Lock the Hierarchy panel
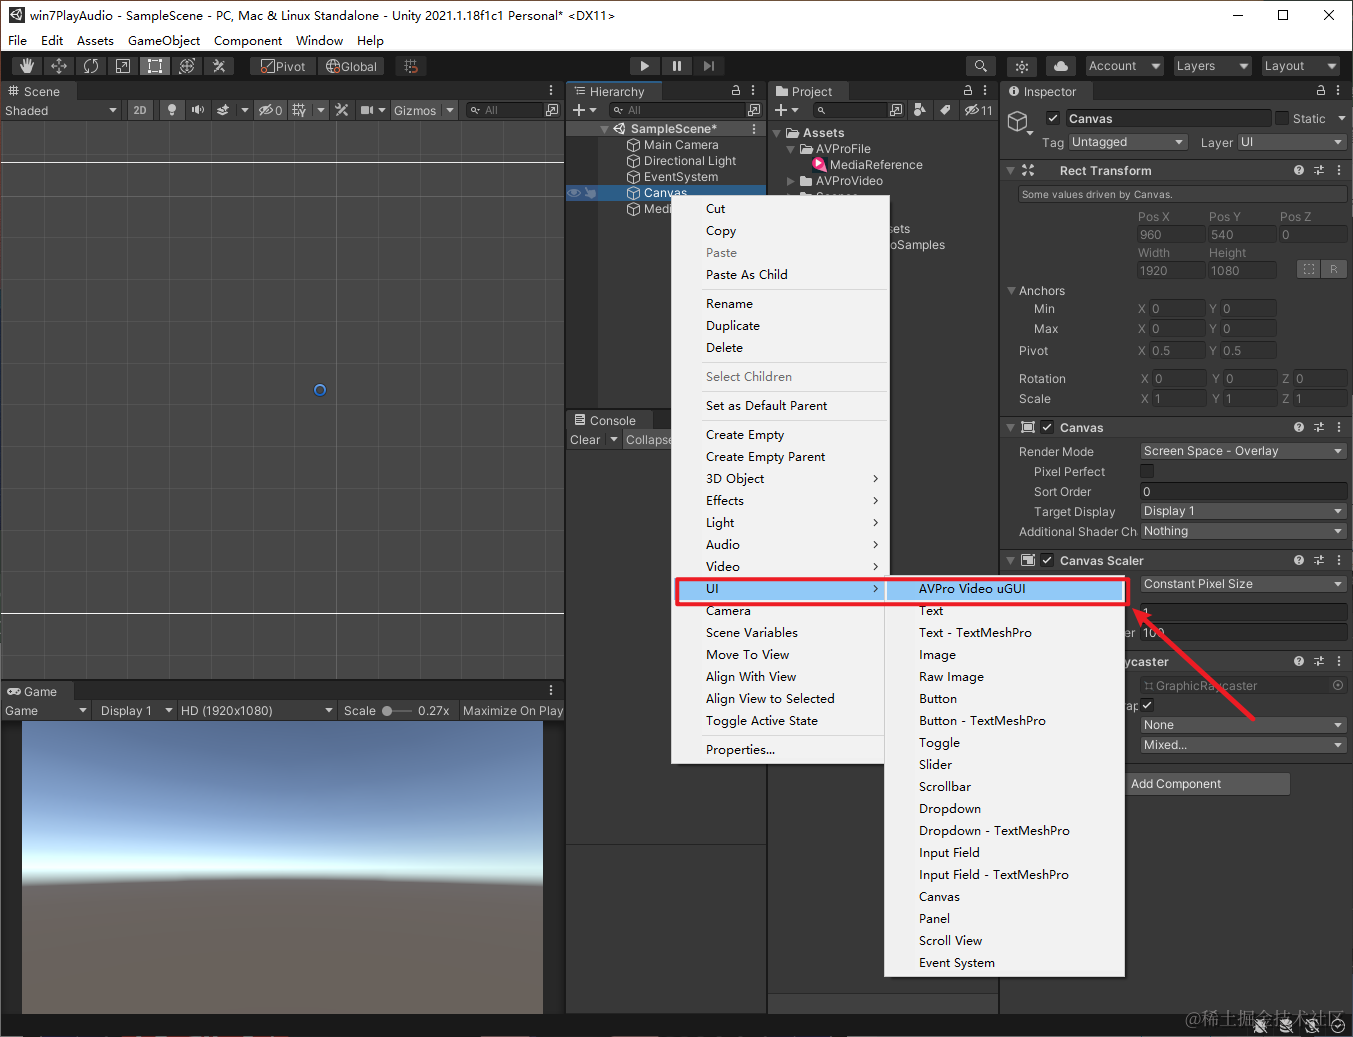Image resolution: width=1353 pixels, height=1037 pixels. (x=736, y=90)
